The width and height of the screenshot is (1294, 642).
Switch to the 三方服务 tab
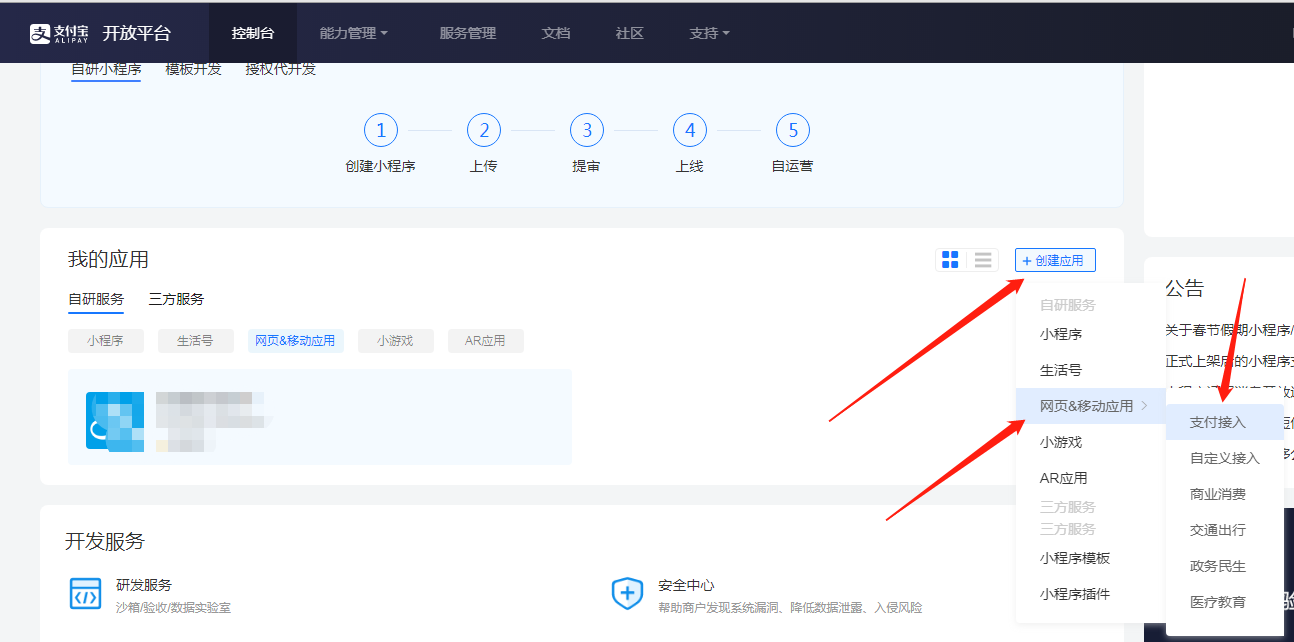[x=176, y=299]
